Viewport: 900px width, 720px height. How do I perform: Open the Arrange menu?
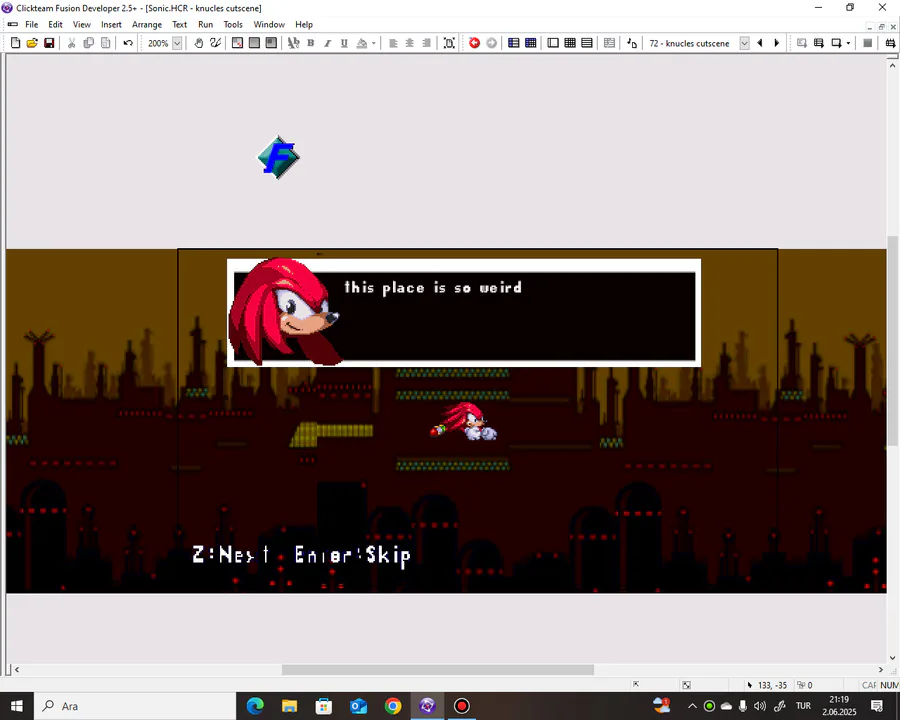147,25
